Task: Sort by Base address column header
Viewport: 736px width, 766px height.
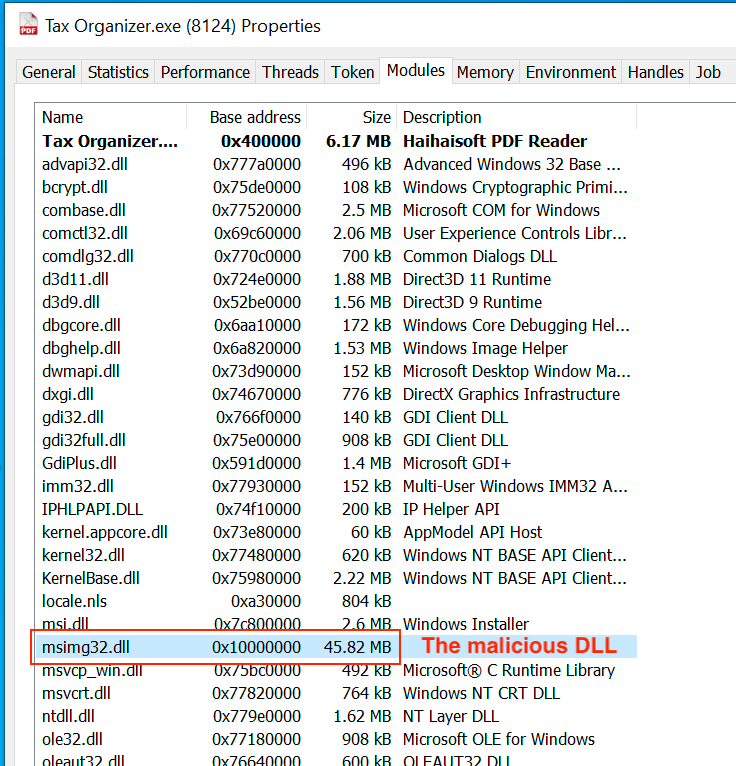Action: click(247, 117)
